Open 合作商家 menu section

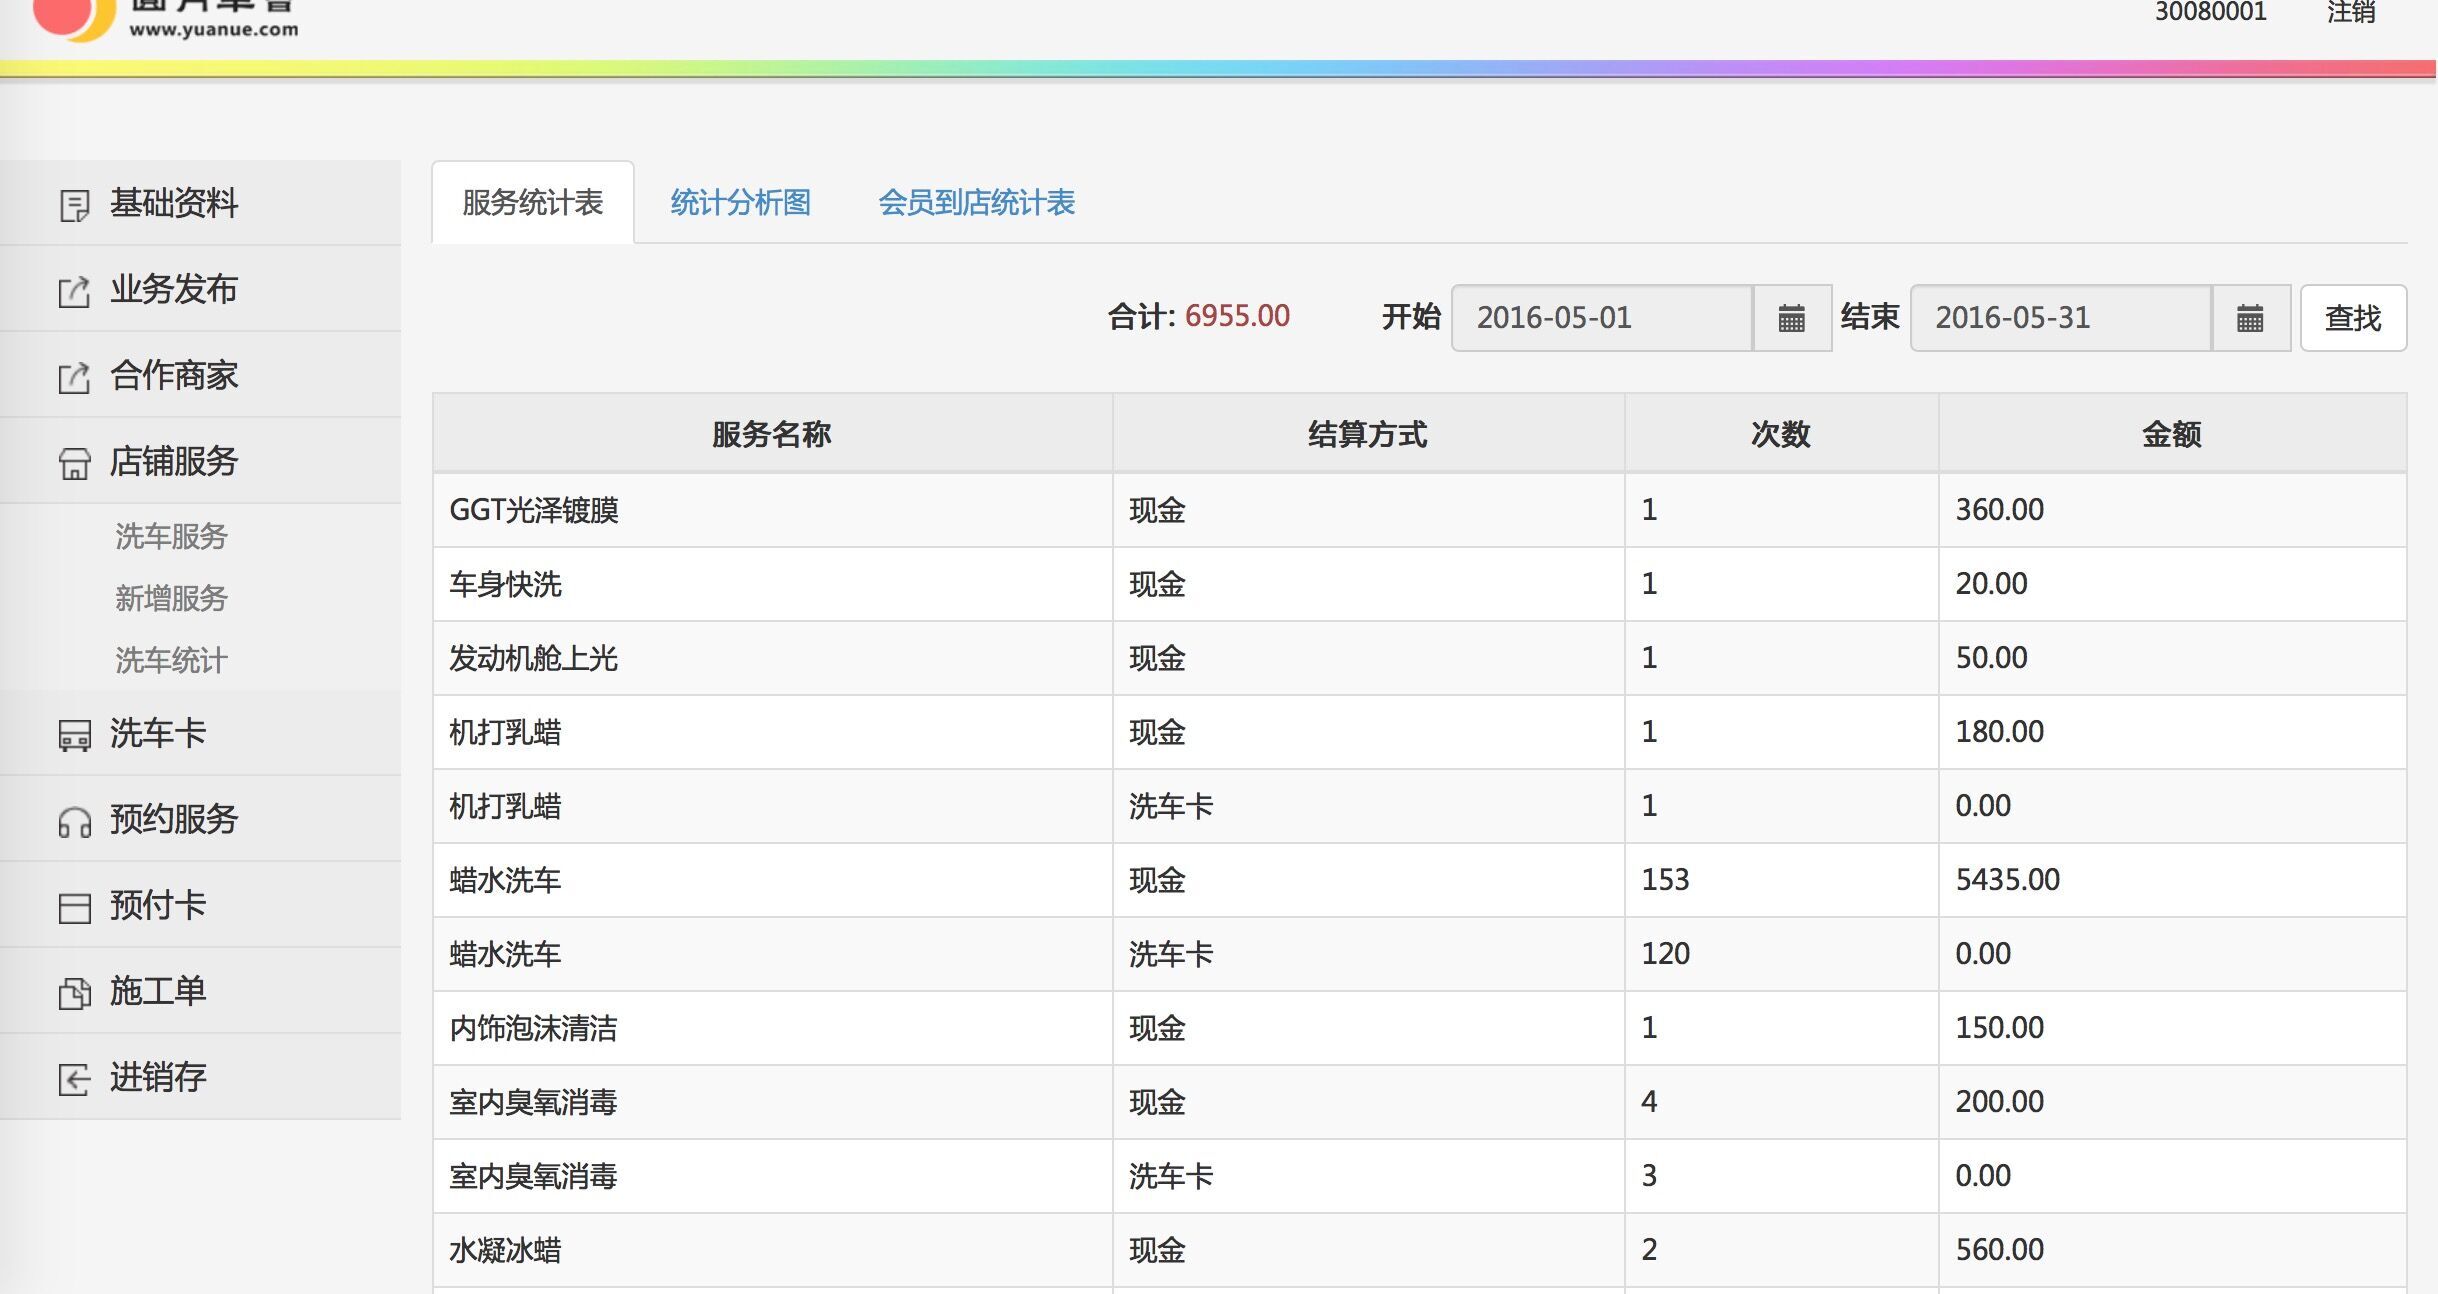point(200,375)
